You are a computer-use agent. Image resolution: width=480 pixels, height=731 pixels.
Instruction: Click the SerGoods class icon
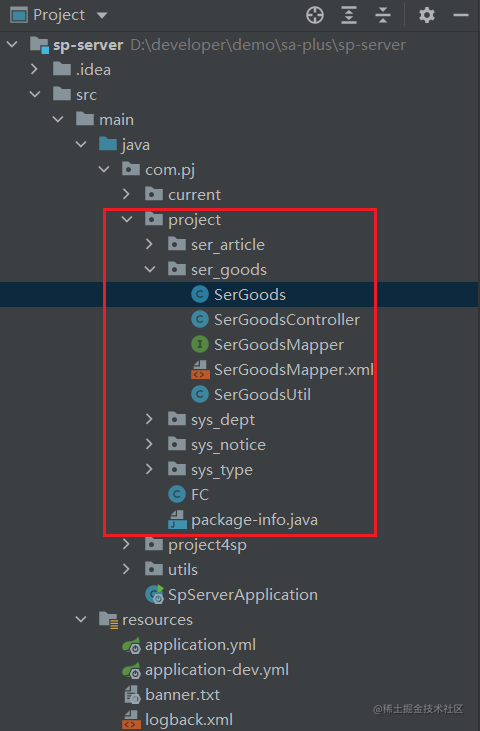(200, 294)
